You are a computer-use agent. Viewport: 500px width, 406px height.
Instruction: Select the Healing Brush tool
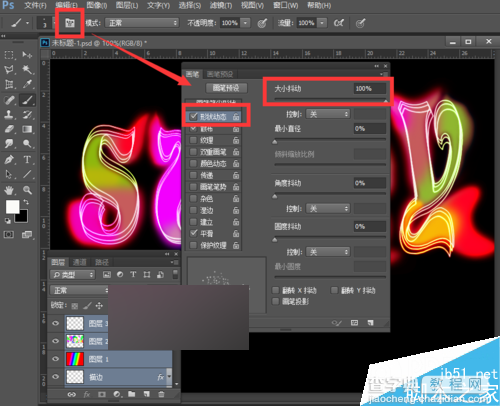(x=9, y=100)
